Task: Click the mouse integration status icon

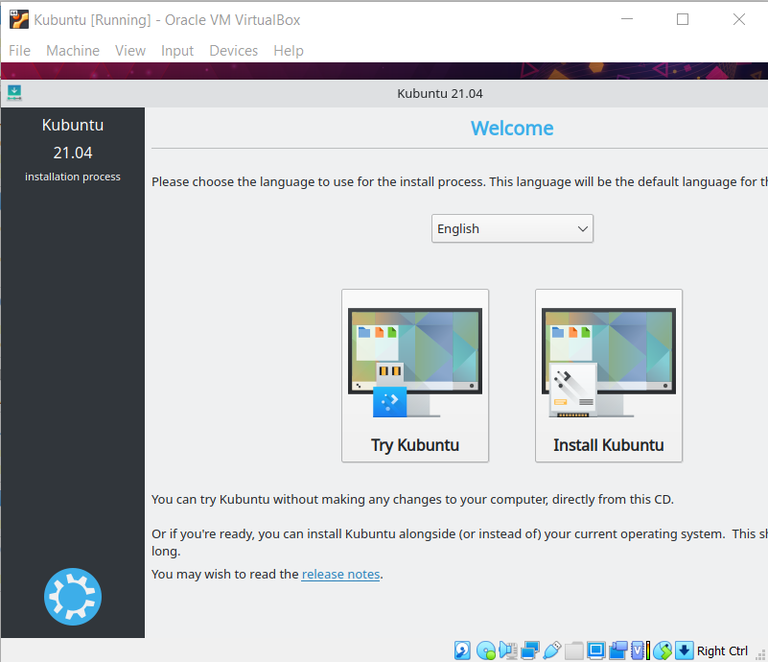Action: [663, 650]
